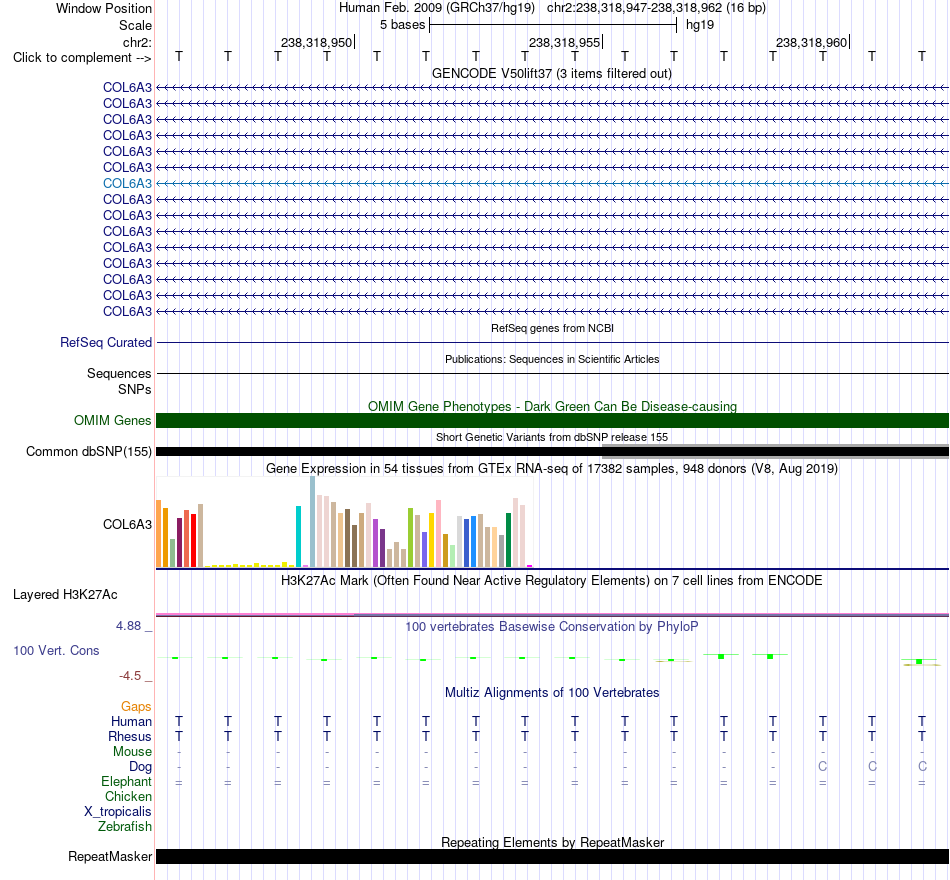Click the 'Click to complement -->' label
Screen dimensions: 950x880
pos(82,58)
